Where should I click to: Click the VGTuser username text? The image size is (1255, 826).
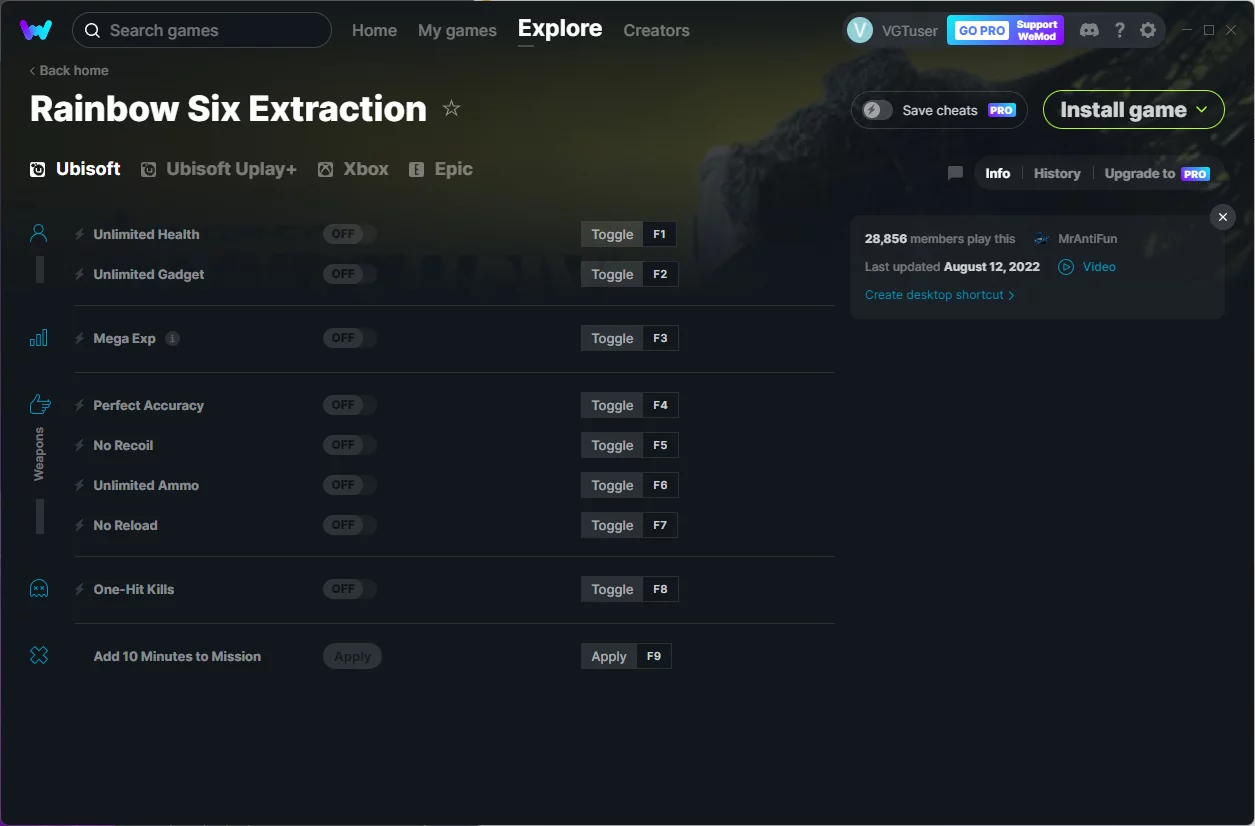pos(910,30)
